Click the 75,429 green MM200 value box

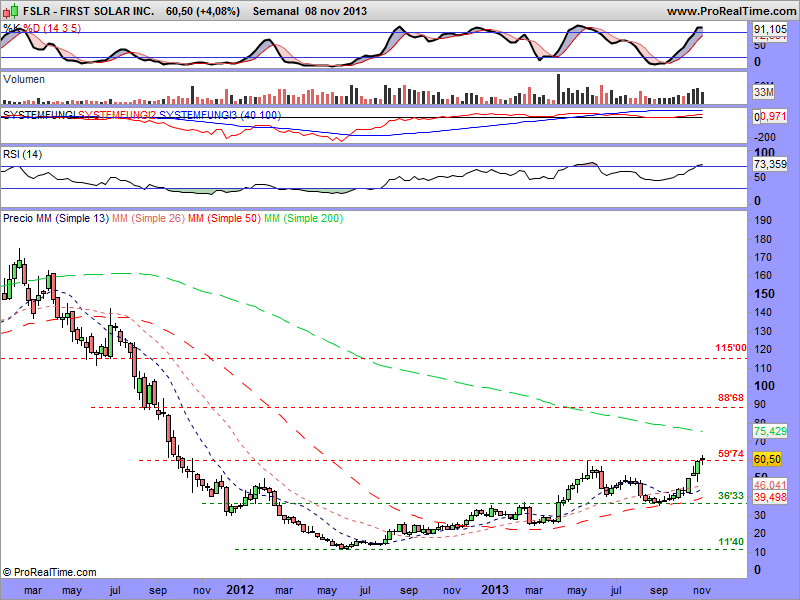pyautogui.click(x=770, y=431)
